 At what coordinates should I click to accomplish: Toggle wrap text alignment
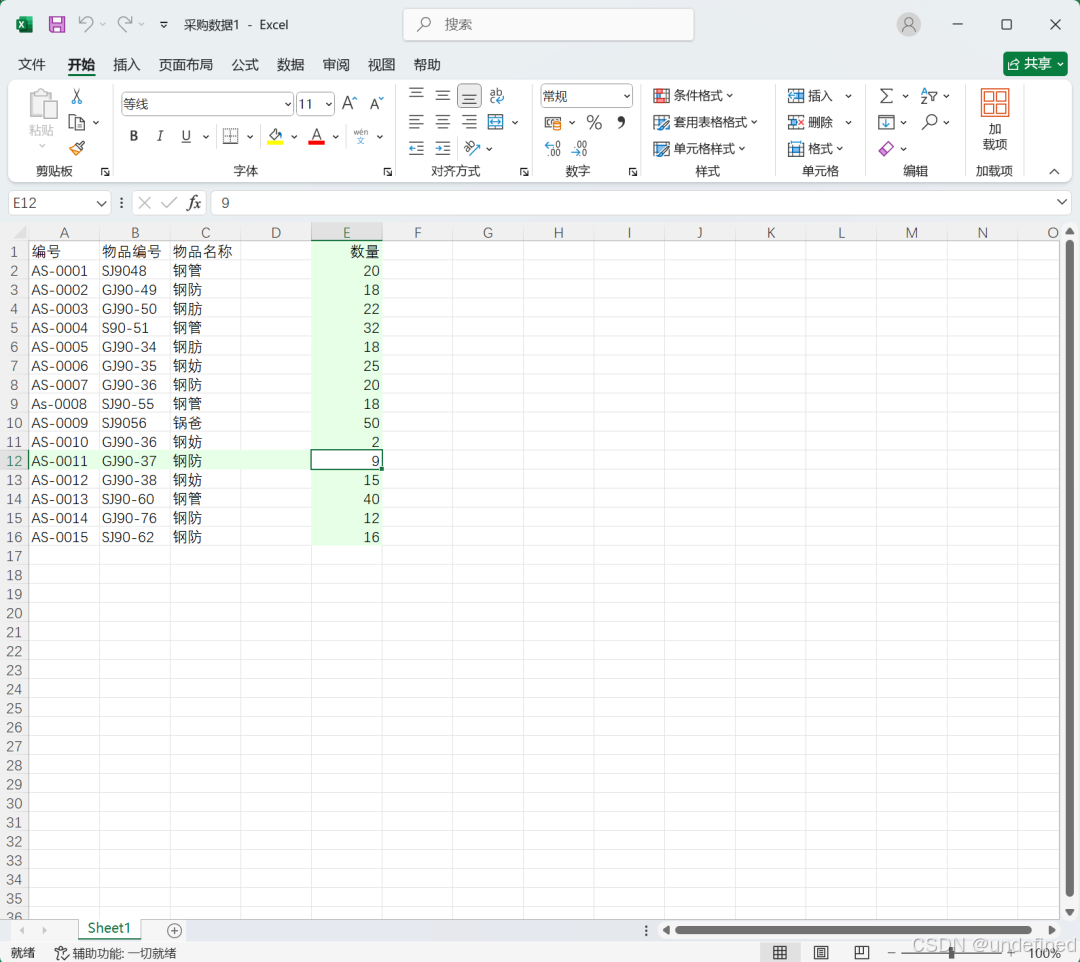point(496,95)
